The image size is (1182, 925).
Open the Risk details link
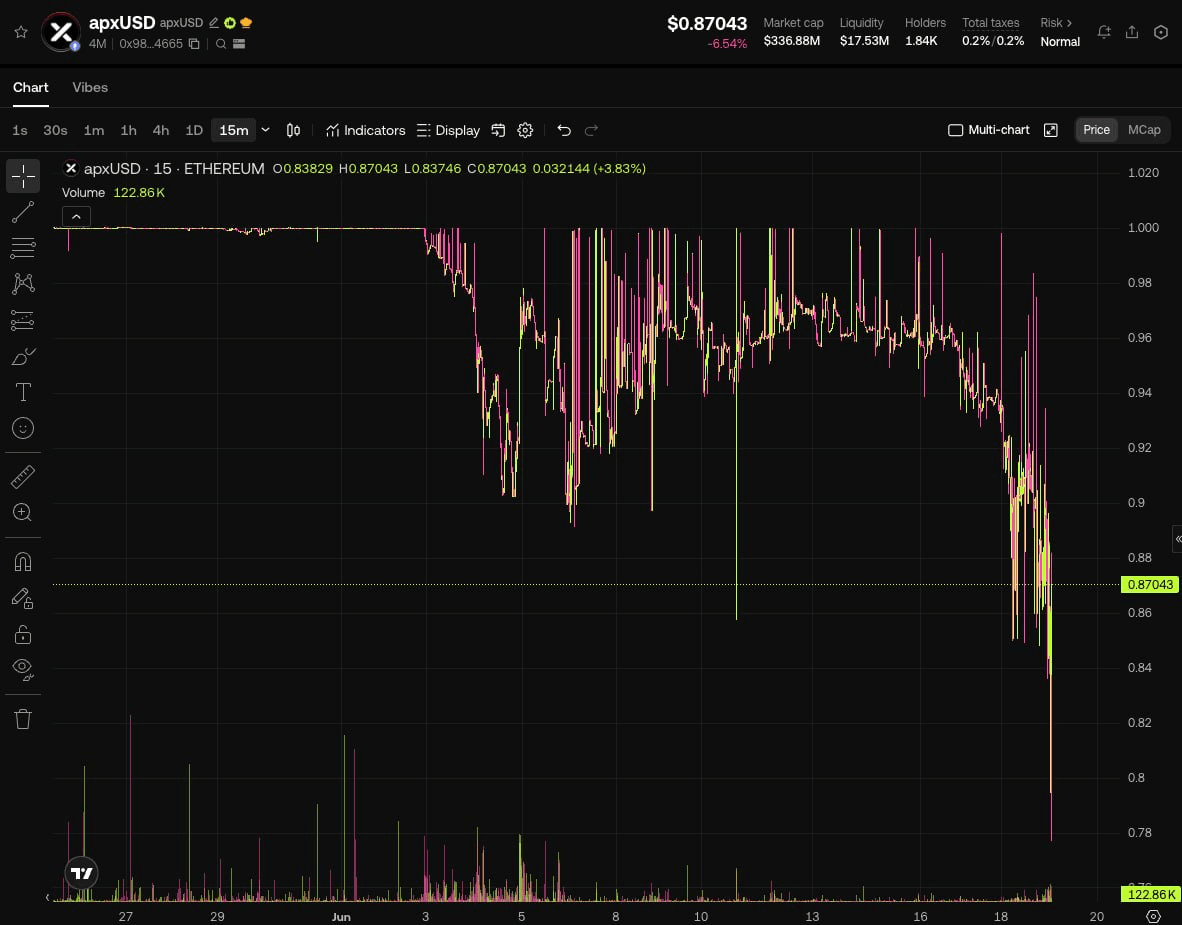[x=1055, y=23]
